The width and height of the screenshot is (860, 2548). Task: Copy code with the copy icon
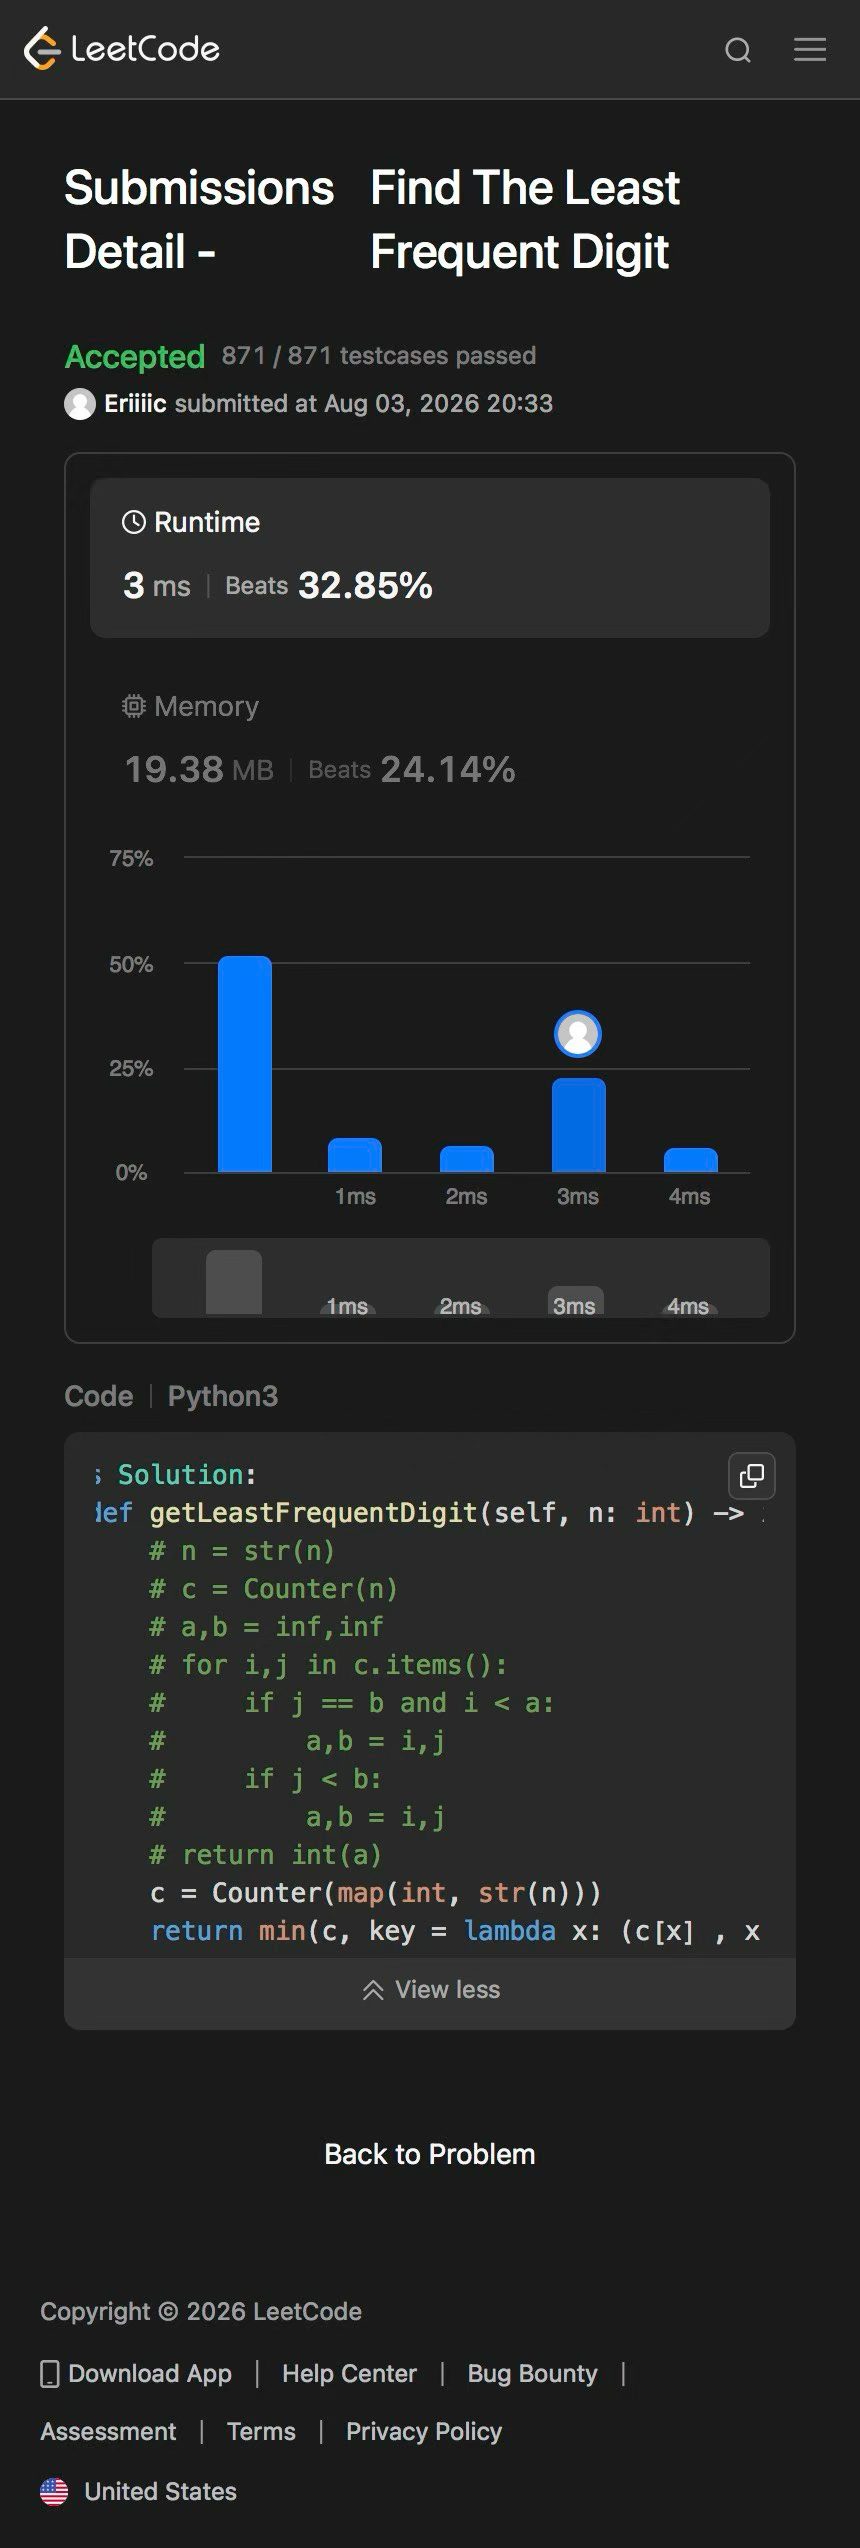tap(752, 1476)
